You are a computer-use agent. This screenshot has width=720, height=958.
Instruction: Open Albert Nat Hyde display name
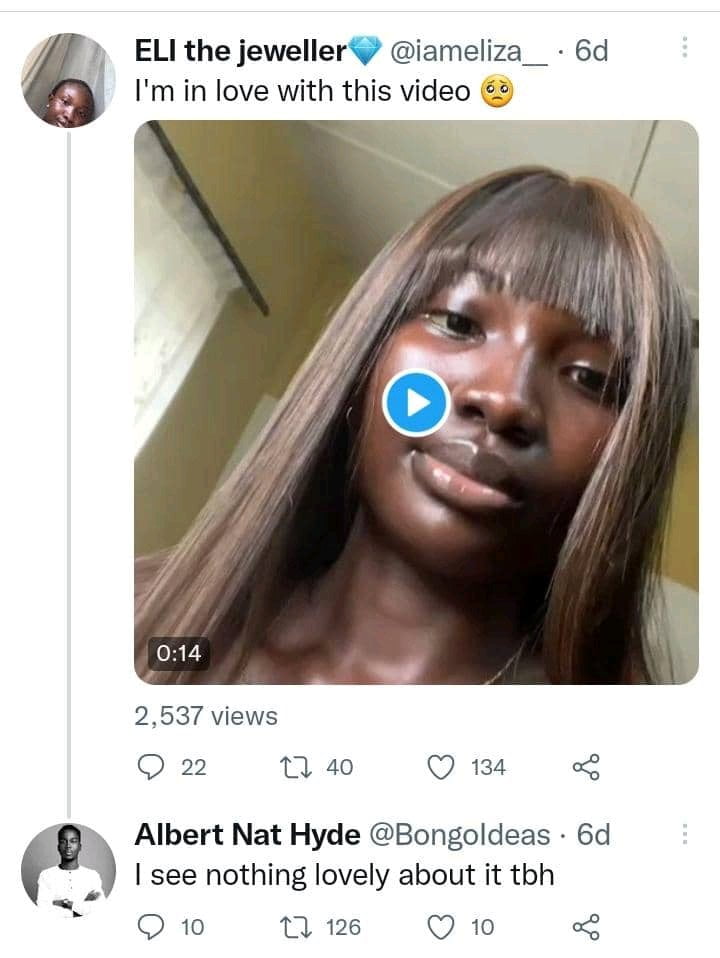[248, 835]
